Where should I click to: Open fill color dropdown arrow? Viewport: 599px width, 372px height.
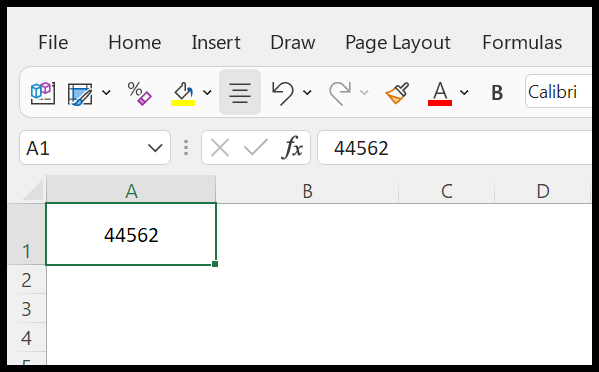pyautogui.click(x=207, y=92)
